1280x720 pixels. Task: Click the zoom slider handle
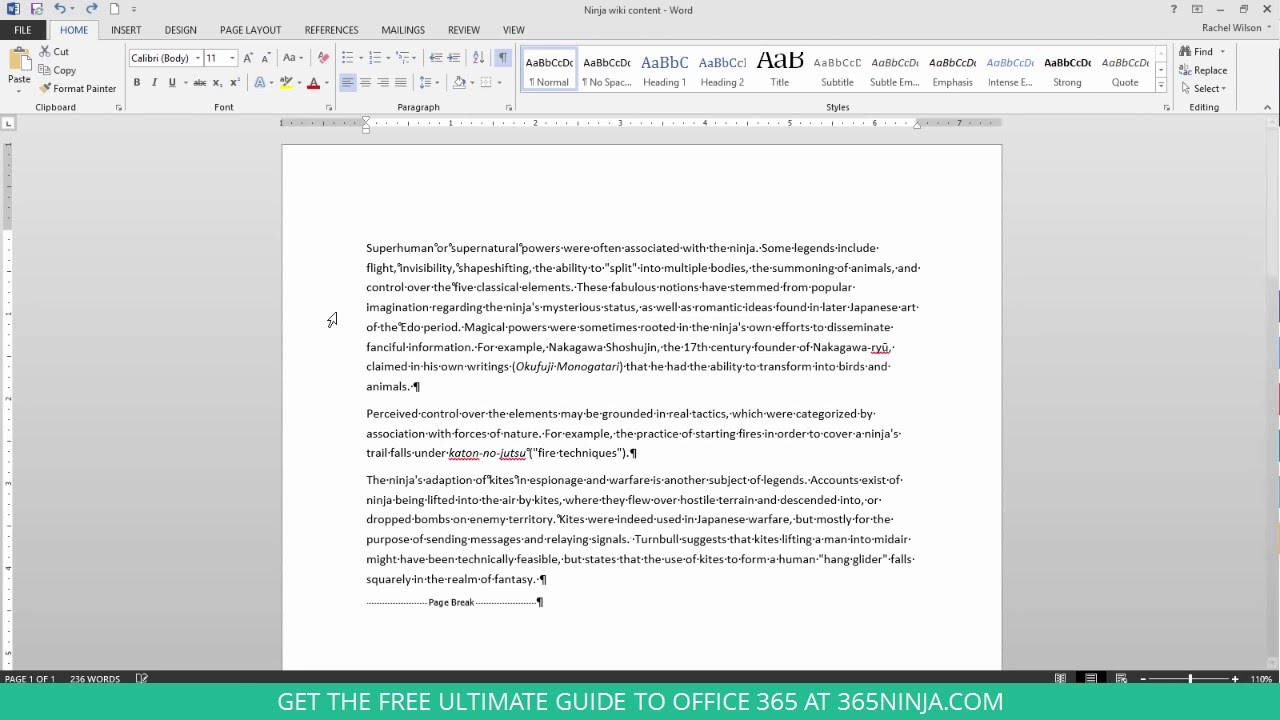point(1190,679)
